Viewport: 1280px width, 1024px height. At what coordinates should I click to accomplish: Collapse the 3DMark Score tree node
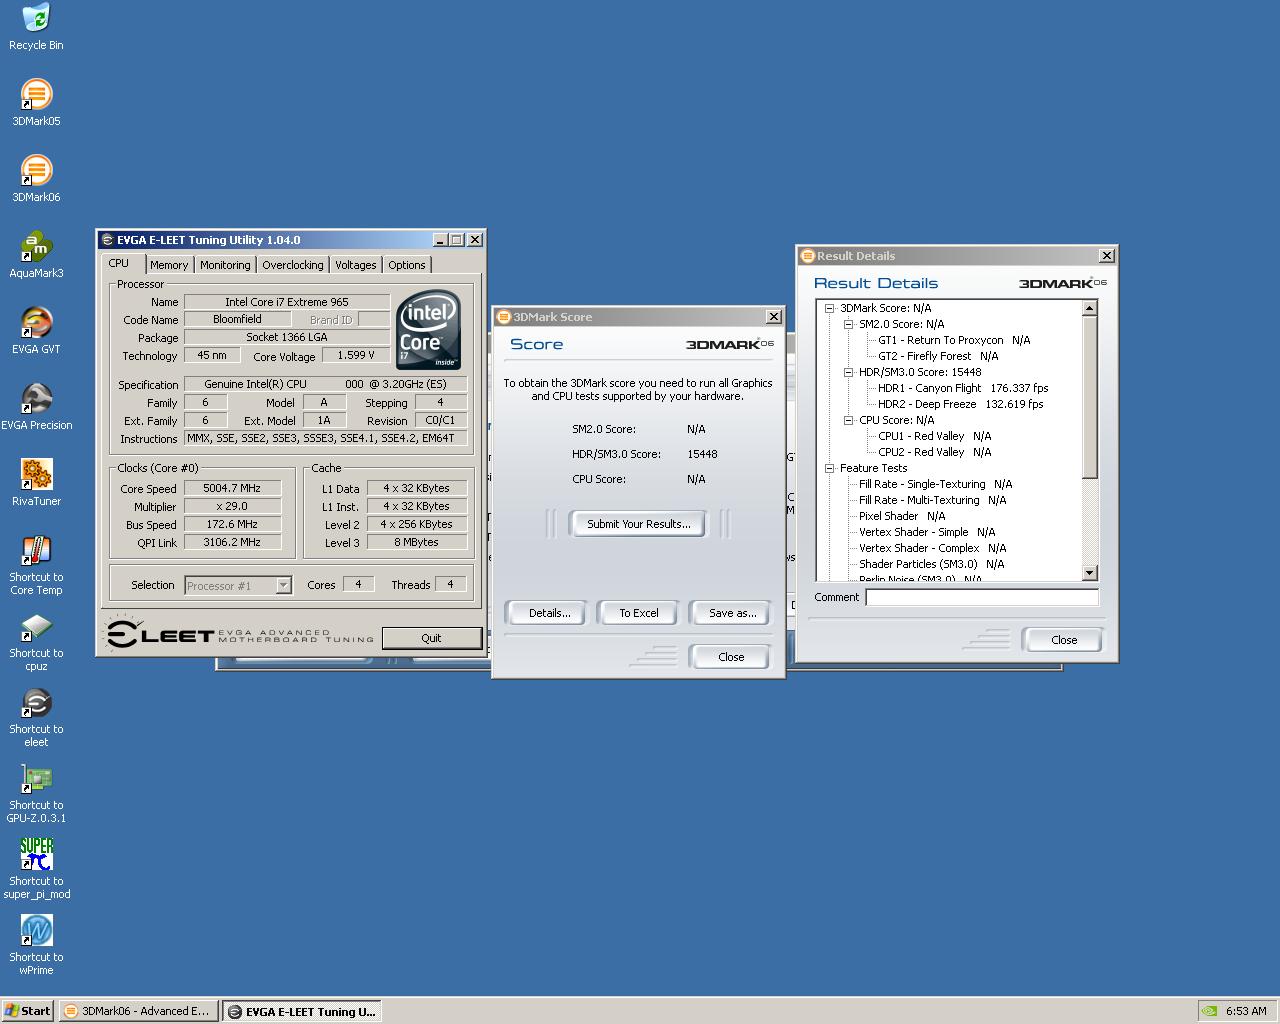point(829,308)
